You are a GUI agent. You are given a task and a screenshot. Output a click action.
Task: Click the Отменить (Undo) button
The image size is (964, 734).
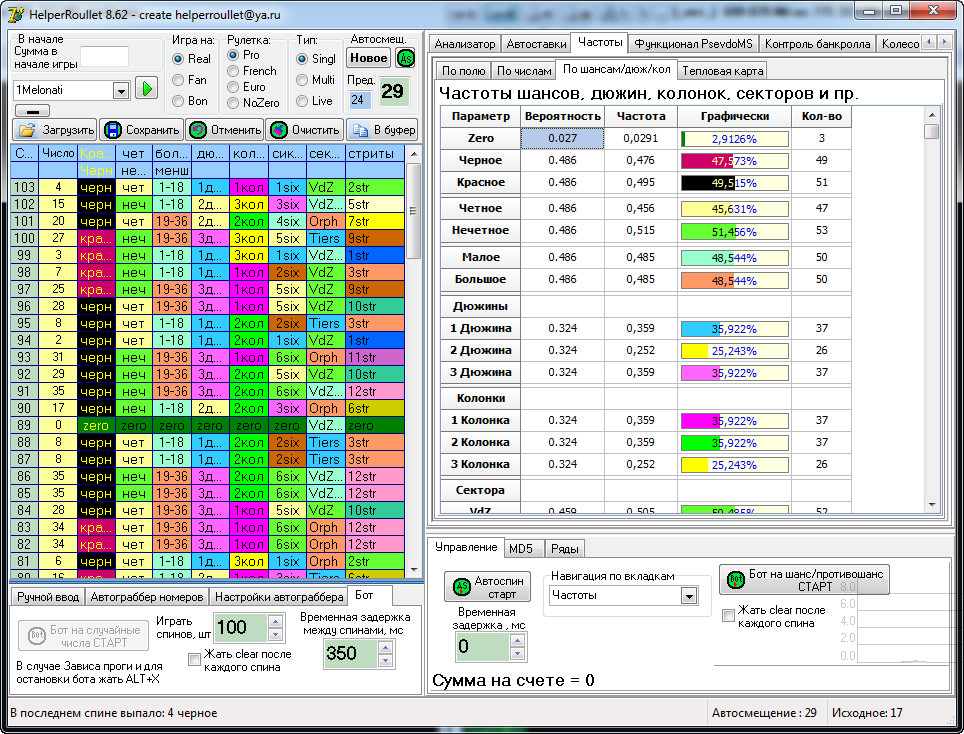(225, 130)
